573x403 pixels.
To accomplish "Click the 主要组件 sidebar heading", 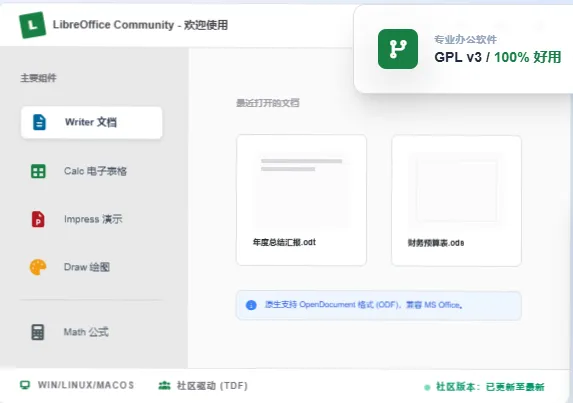I will click(38, 78).
